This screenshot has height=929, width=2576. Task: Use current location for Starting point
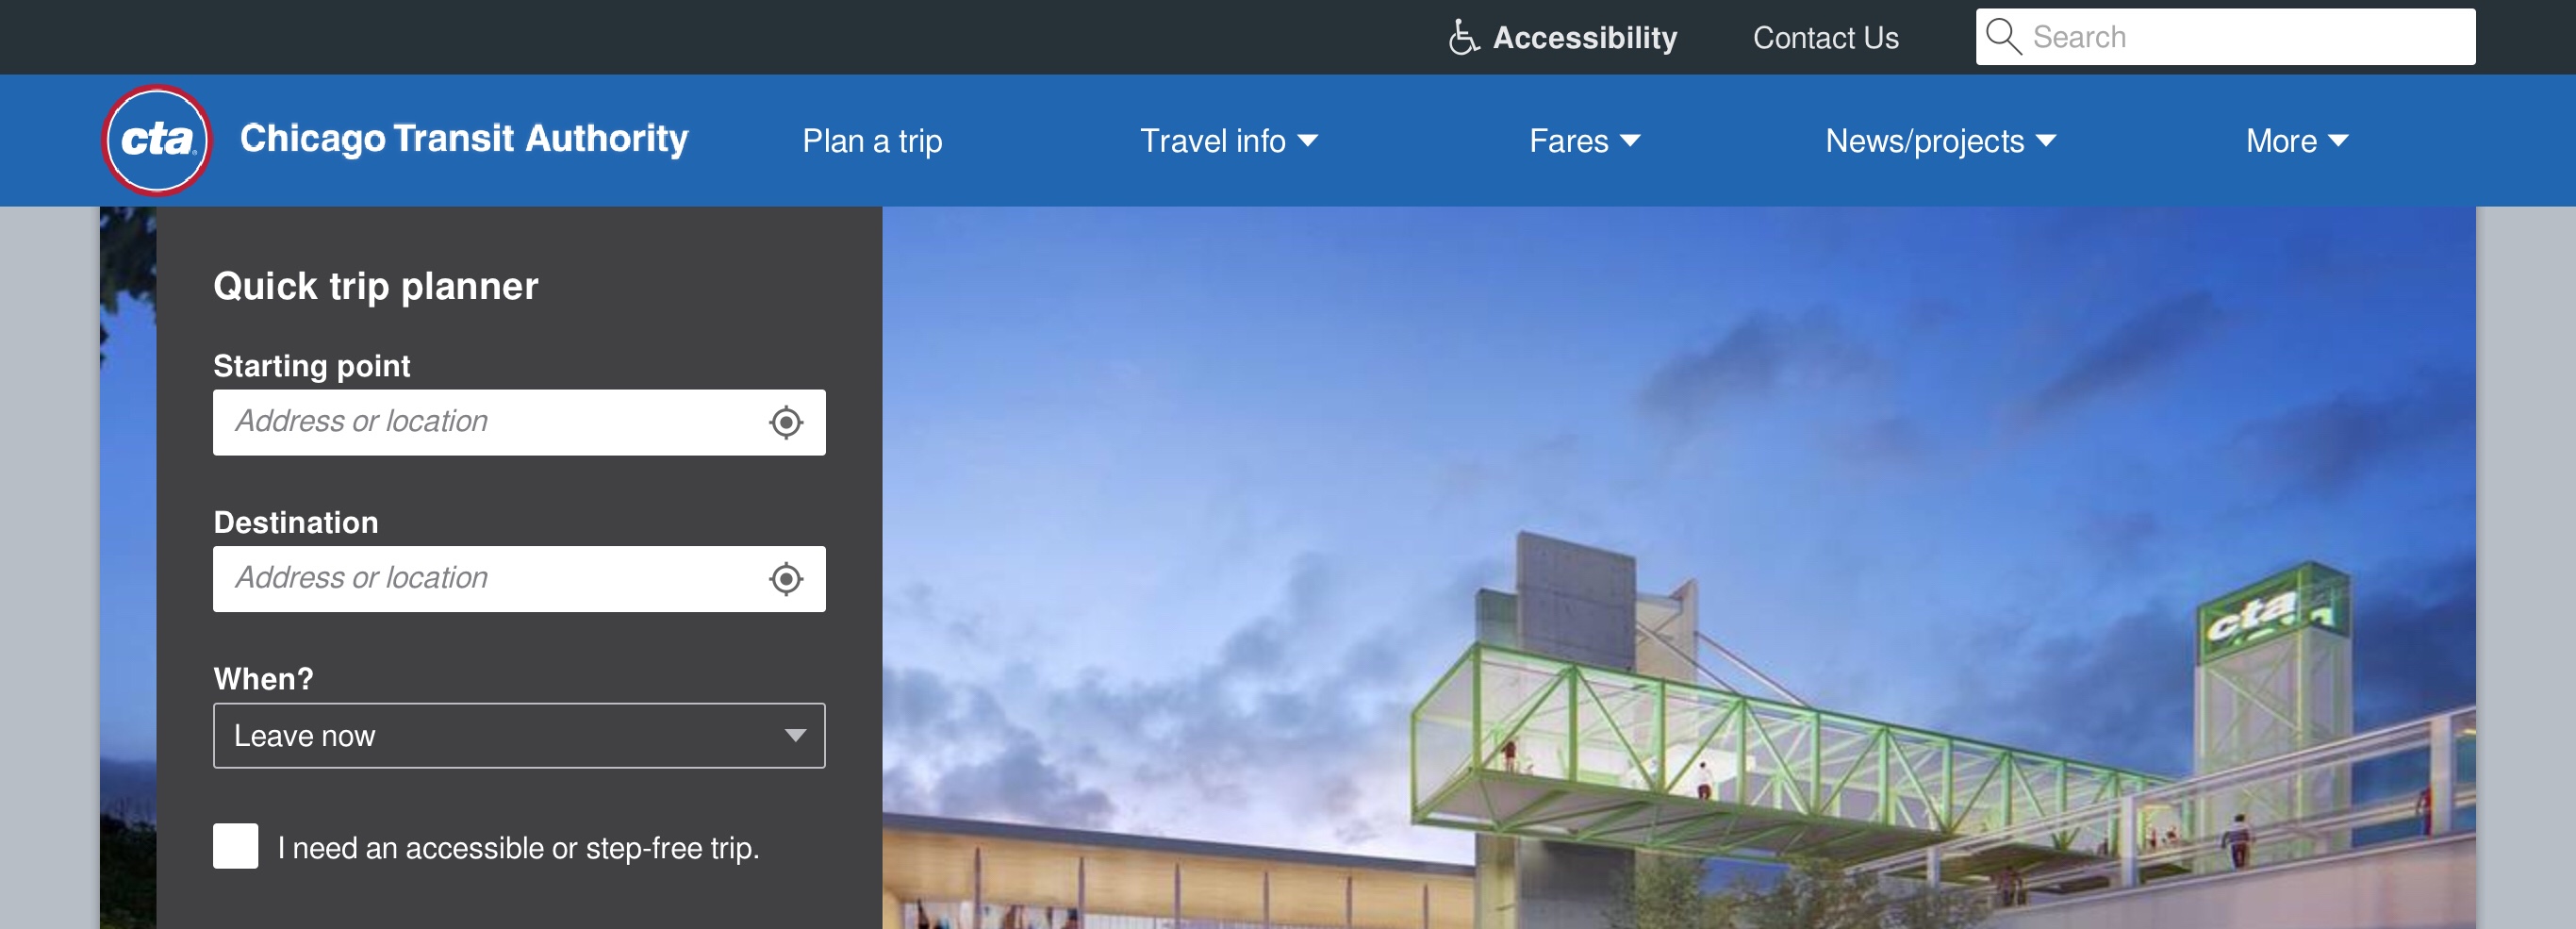(786, 422)
